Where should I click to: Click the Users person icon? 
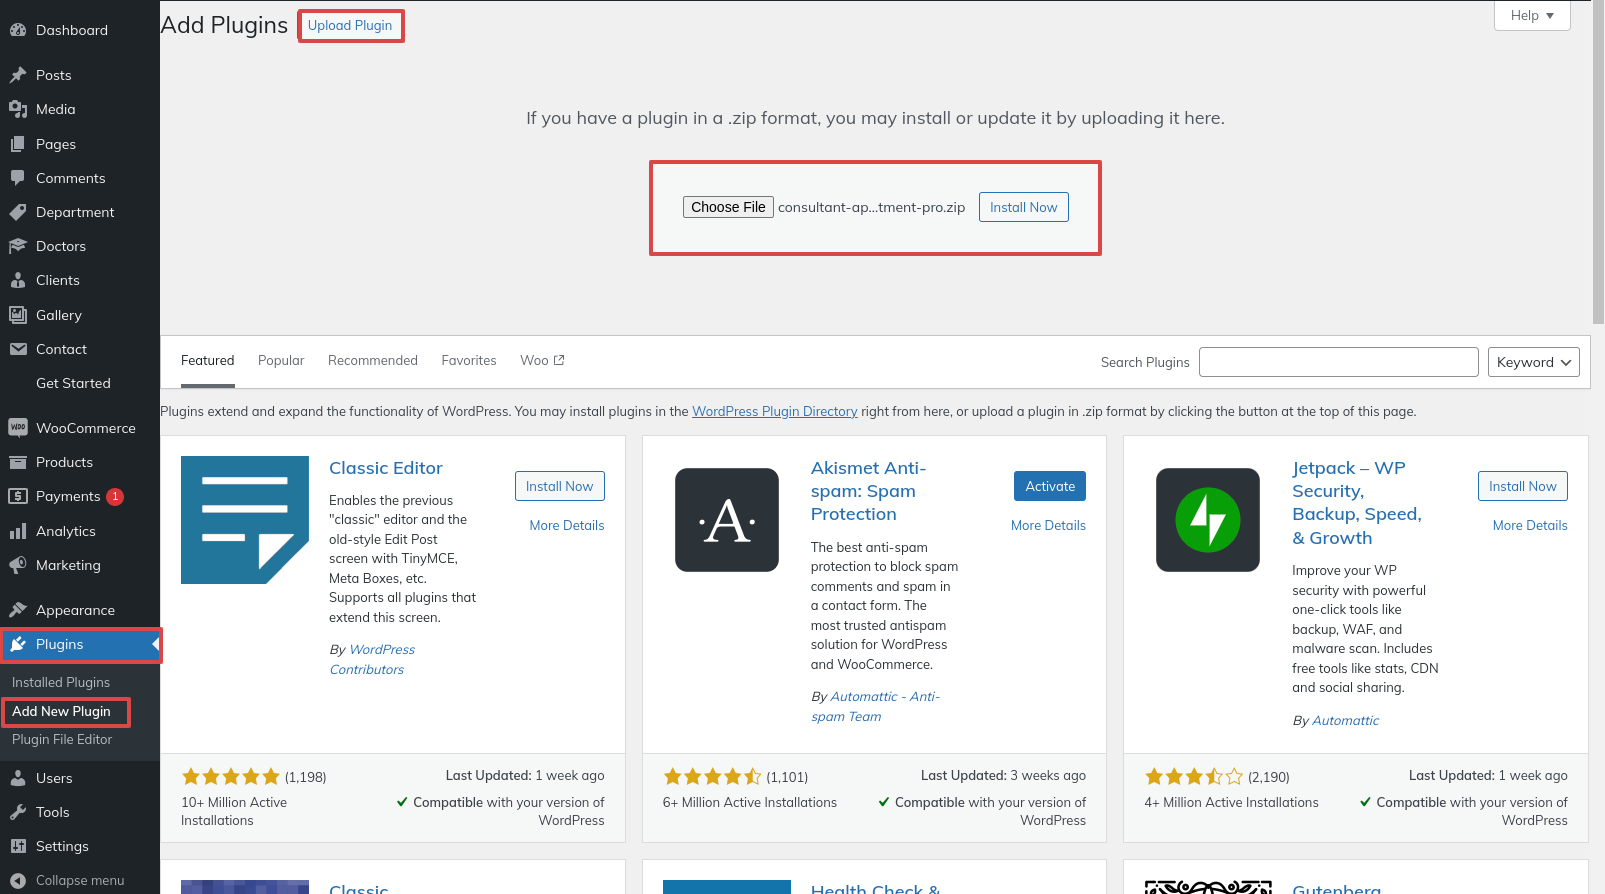point(18,778)
